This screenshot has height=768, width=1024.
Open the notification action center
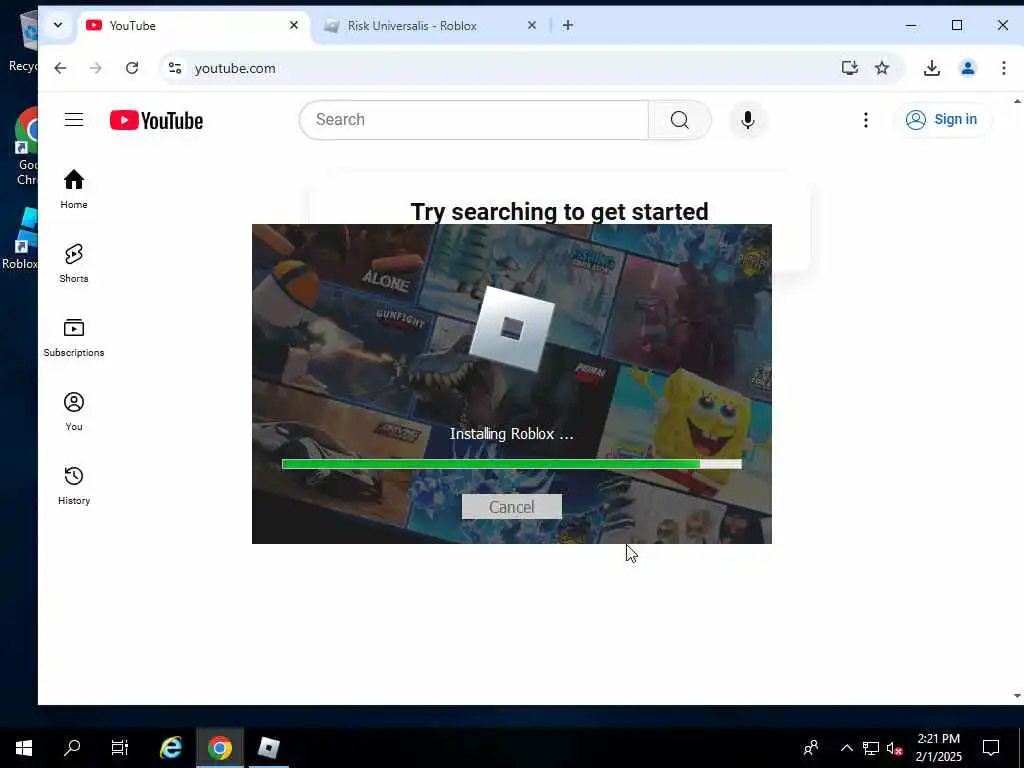991,748
